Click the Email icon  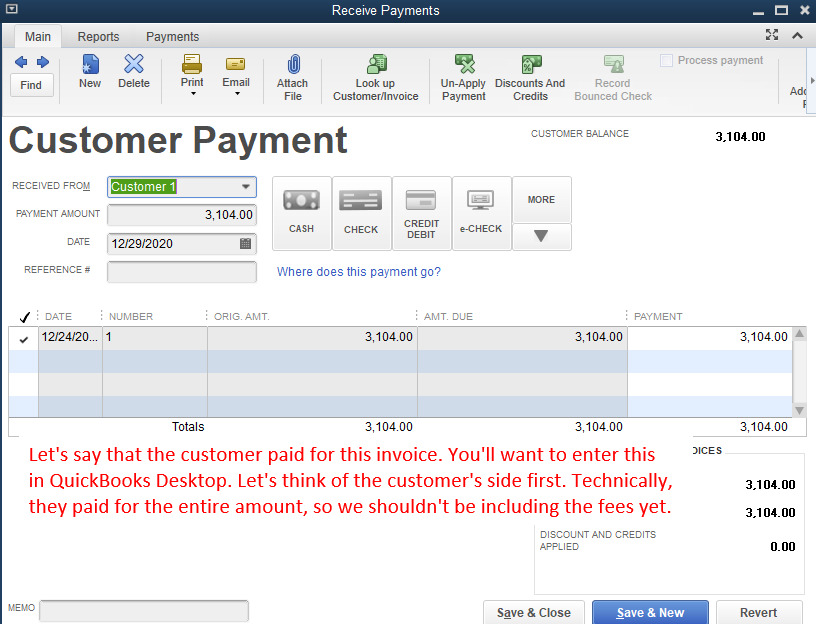pyautogui.click(x=236, y=64)
